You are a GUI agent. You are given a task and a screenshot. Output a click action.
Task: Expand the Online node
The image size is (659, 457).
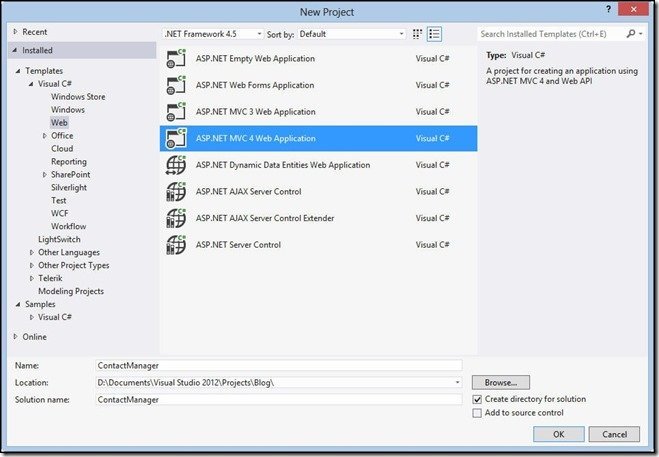[x=16, y=337]
